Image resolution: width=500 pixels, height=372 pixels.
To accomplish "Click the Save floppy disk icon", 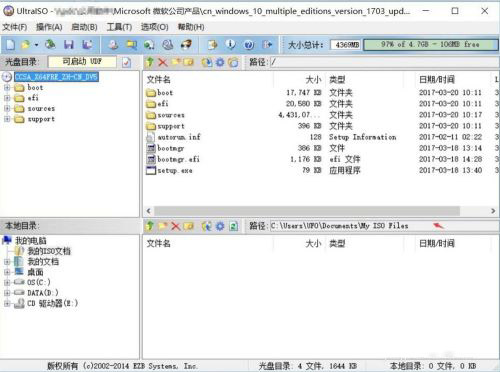I will [69, 44].
